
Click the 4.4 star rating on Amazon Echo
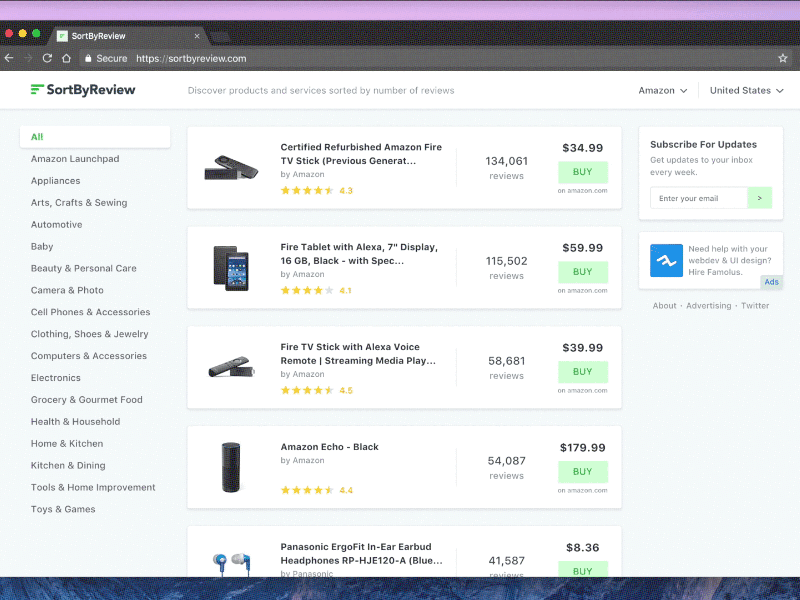(x=317, y=490)
